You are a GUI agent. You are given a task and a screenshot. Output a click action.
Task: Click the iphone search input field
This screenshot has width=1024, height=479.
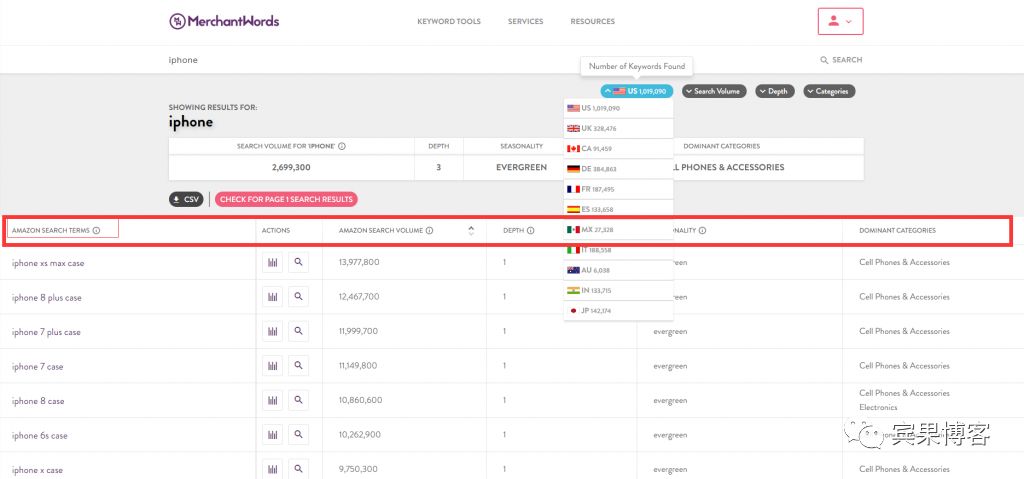click(x=483, y=59)
